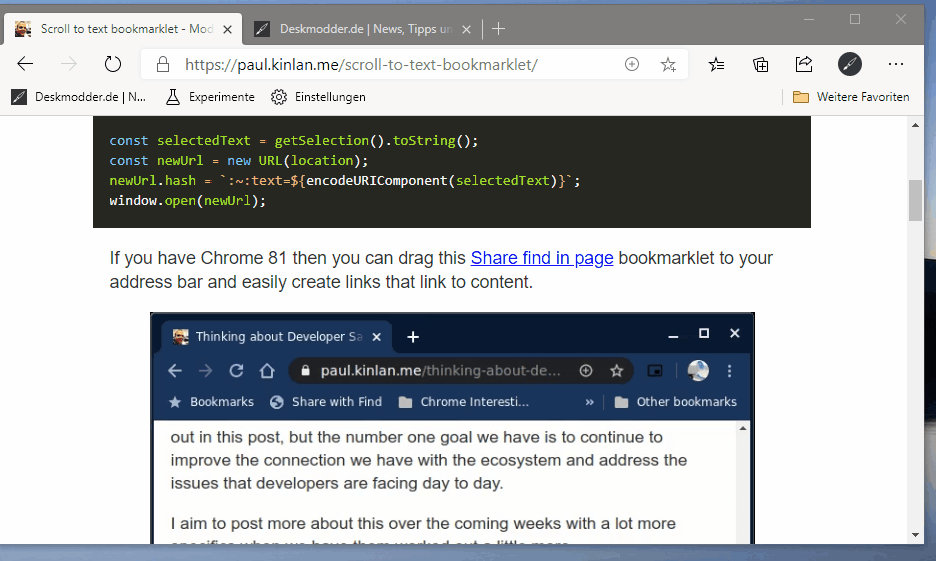Close the Scroll to text bookmarklet tab
The height and width of the screenshot is (561, 936).
[227, 29]
